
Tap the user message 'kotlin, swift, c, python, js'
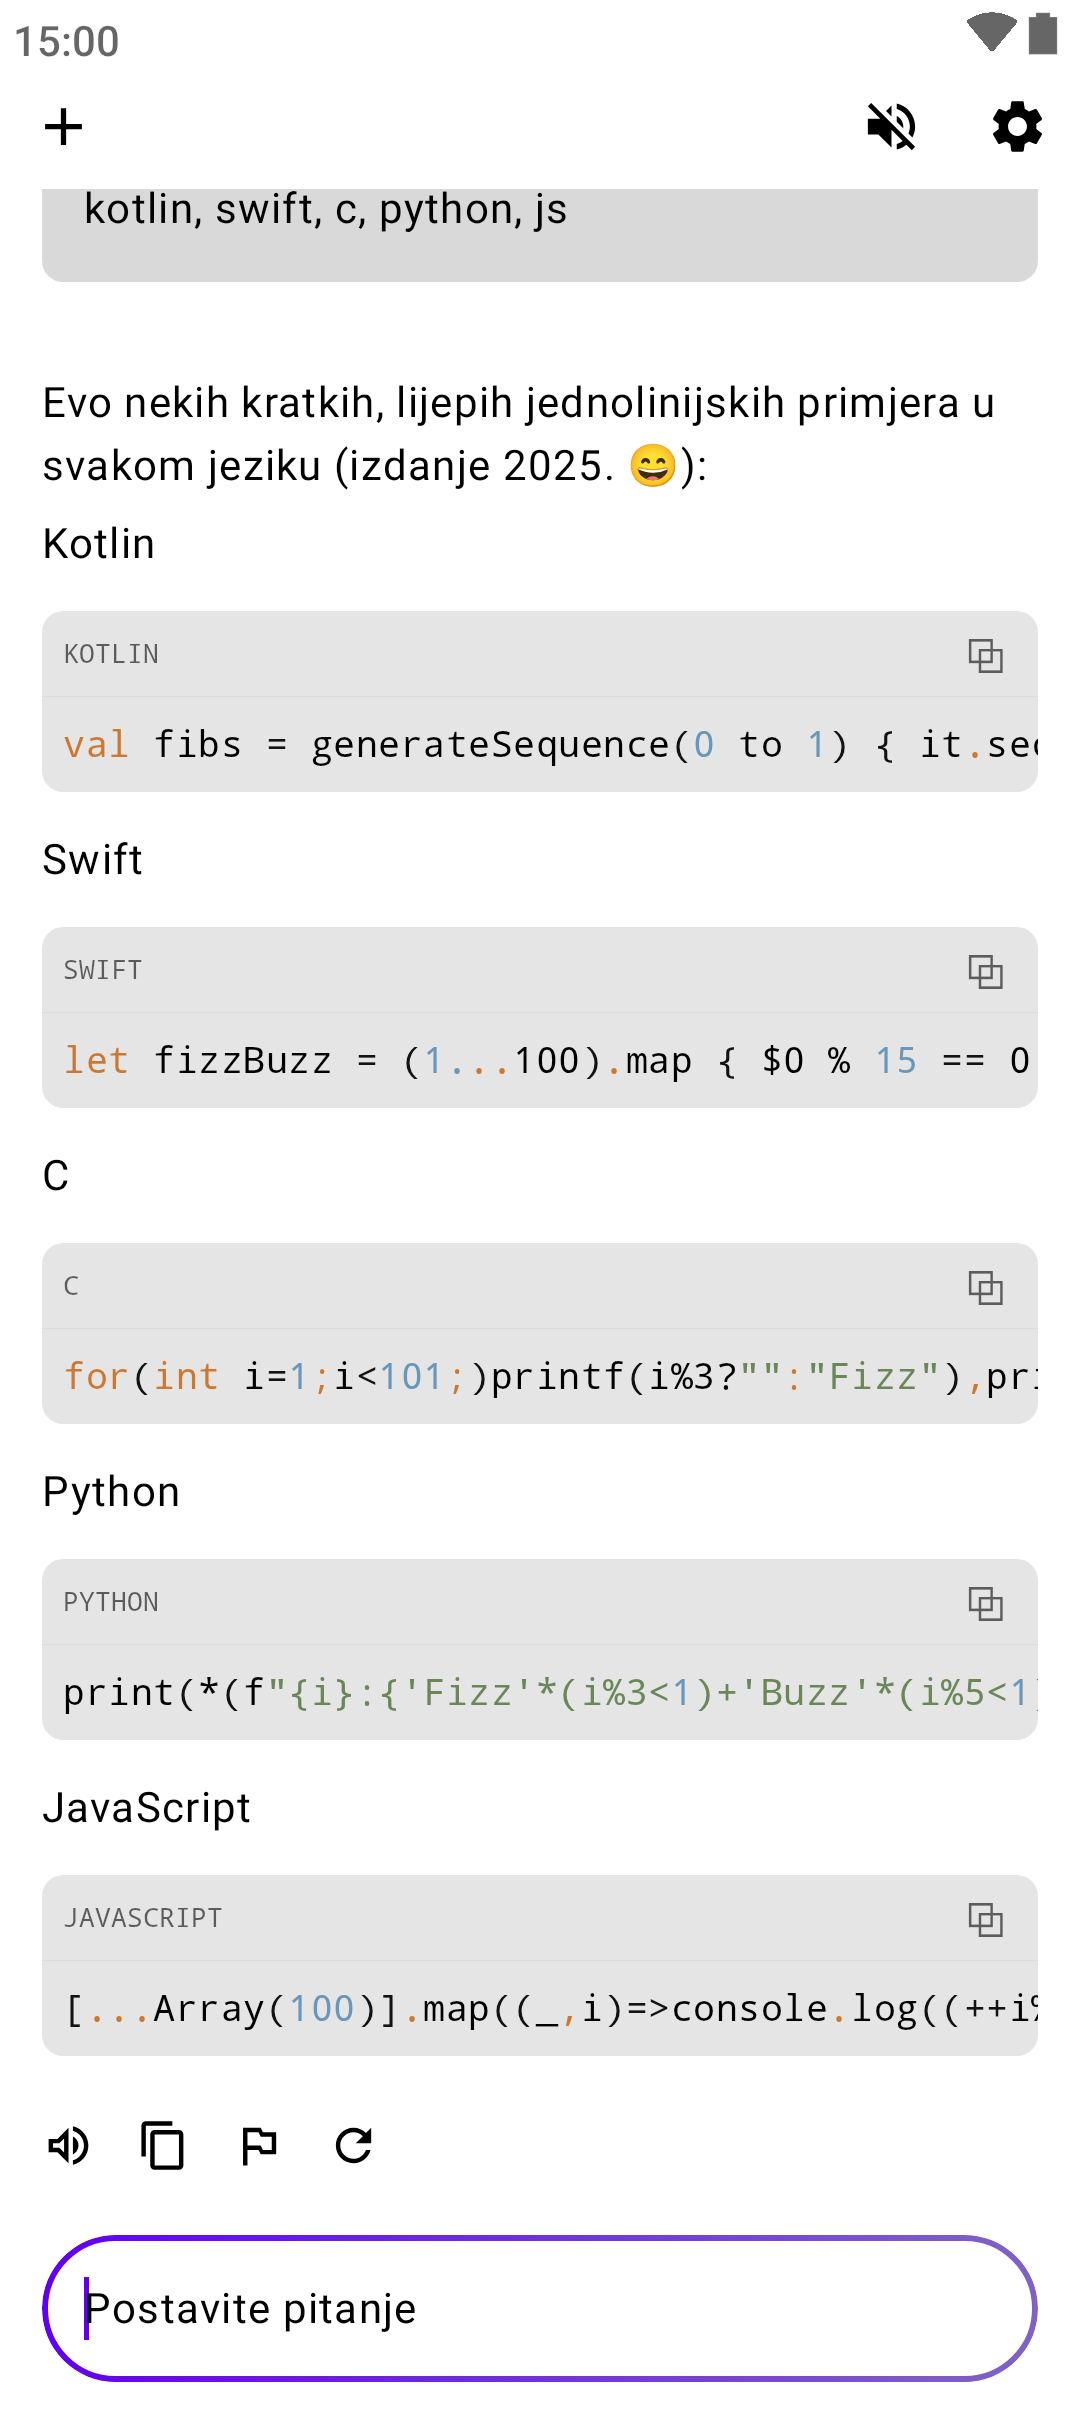[326, 210]
